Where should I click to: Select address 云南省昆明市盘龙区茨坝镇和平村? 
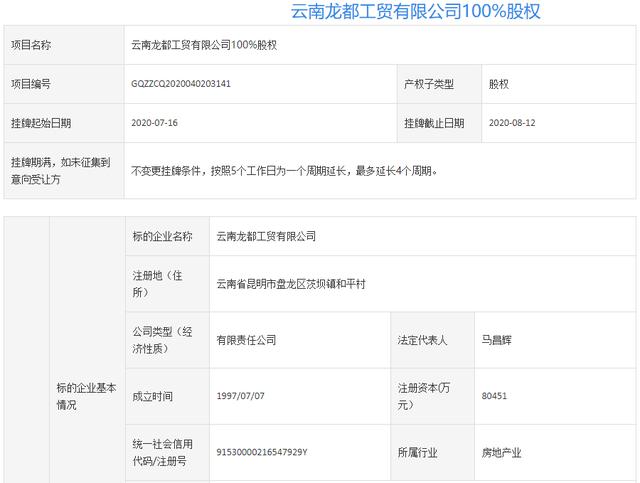click(x=291, y=284)
